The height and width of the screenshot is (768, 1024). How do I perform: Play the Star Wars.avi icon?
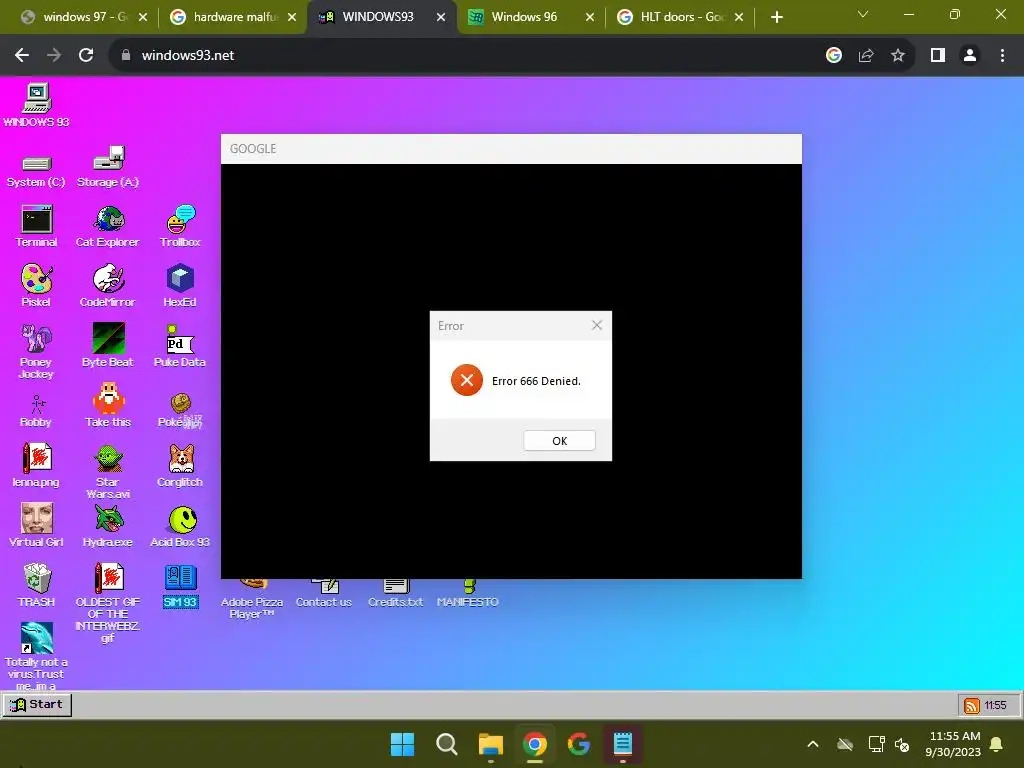click(108, 472)
